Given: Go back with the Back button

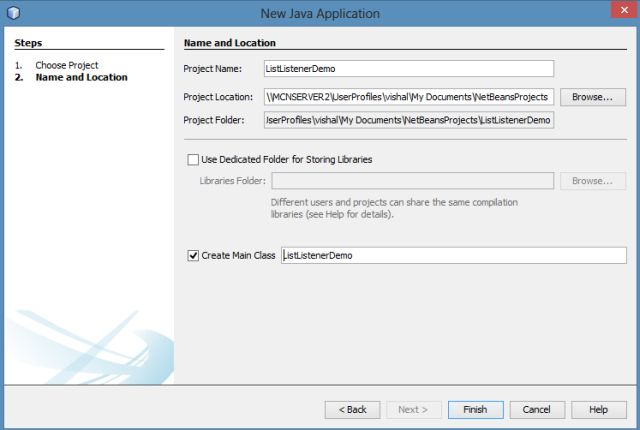Looking at the screenshot, I should point(352,410).
